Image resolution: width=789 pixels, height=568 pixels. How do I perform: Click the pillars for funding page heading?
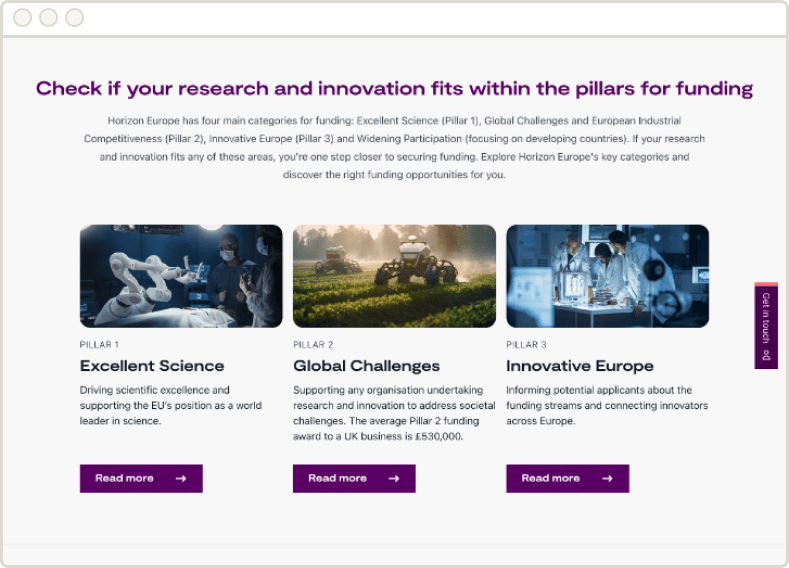point(394,89)
